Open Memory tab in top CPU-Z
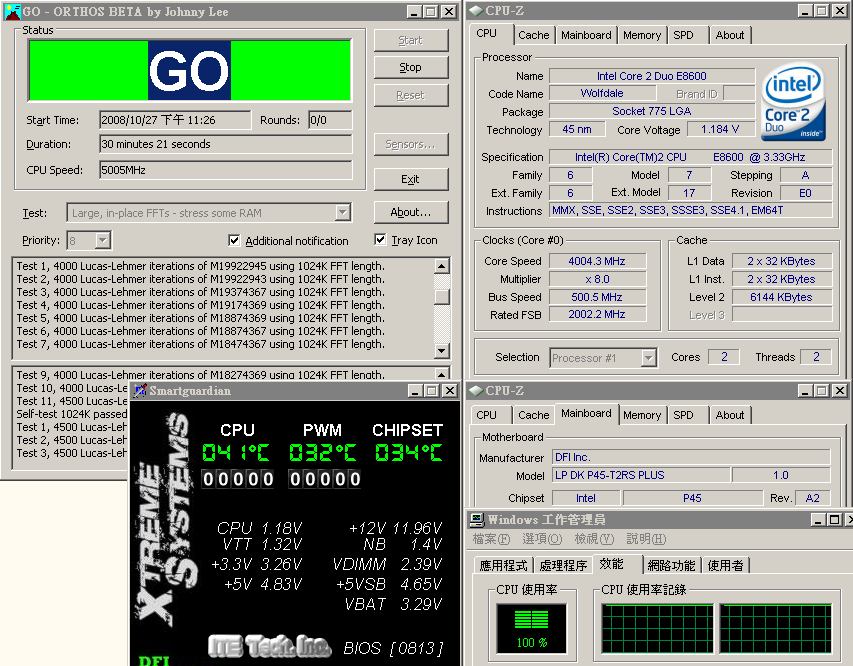 pos(642,35)
